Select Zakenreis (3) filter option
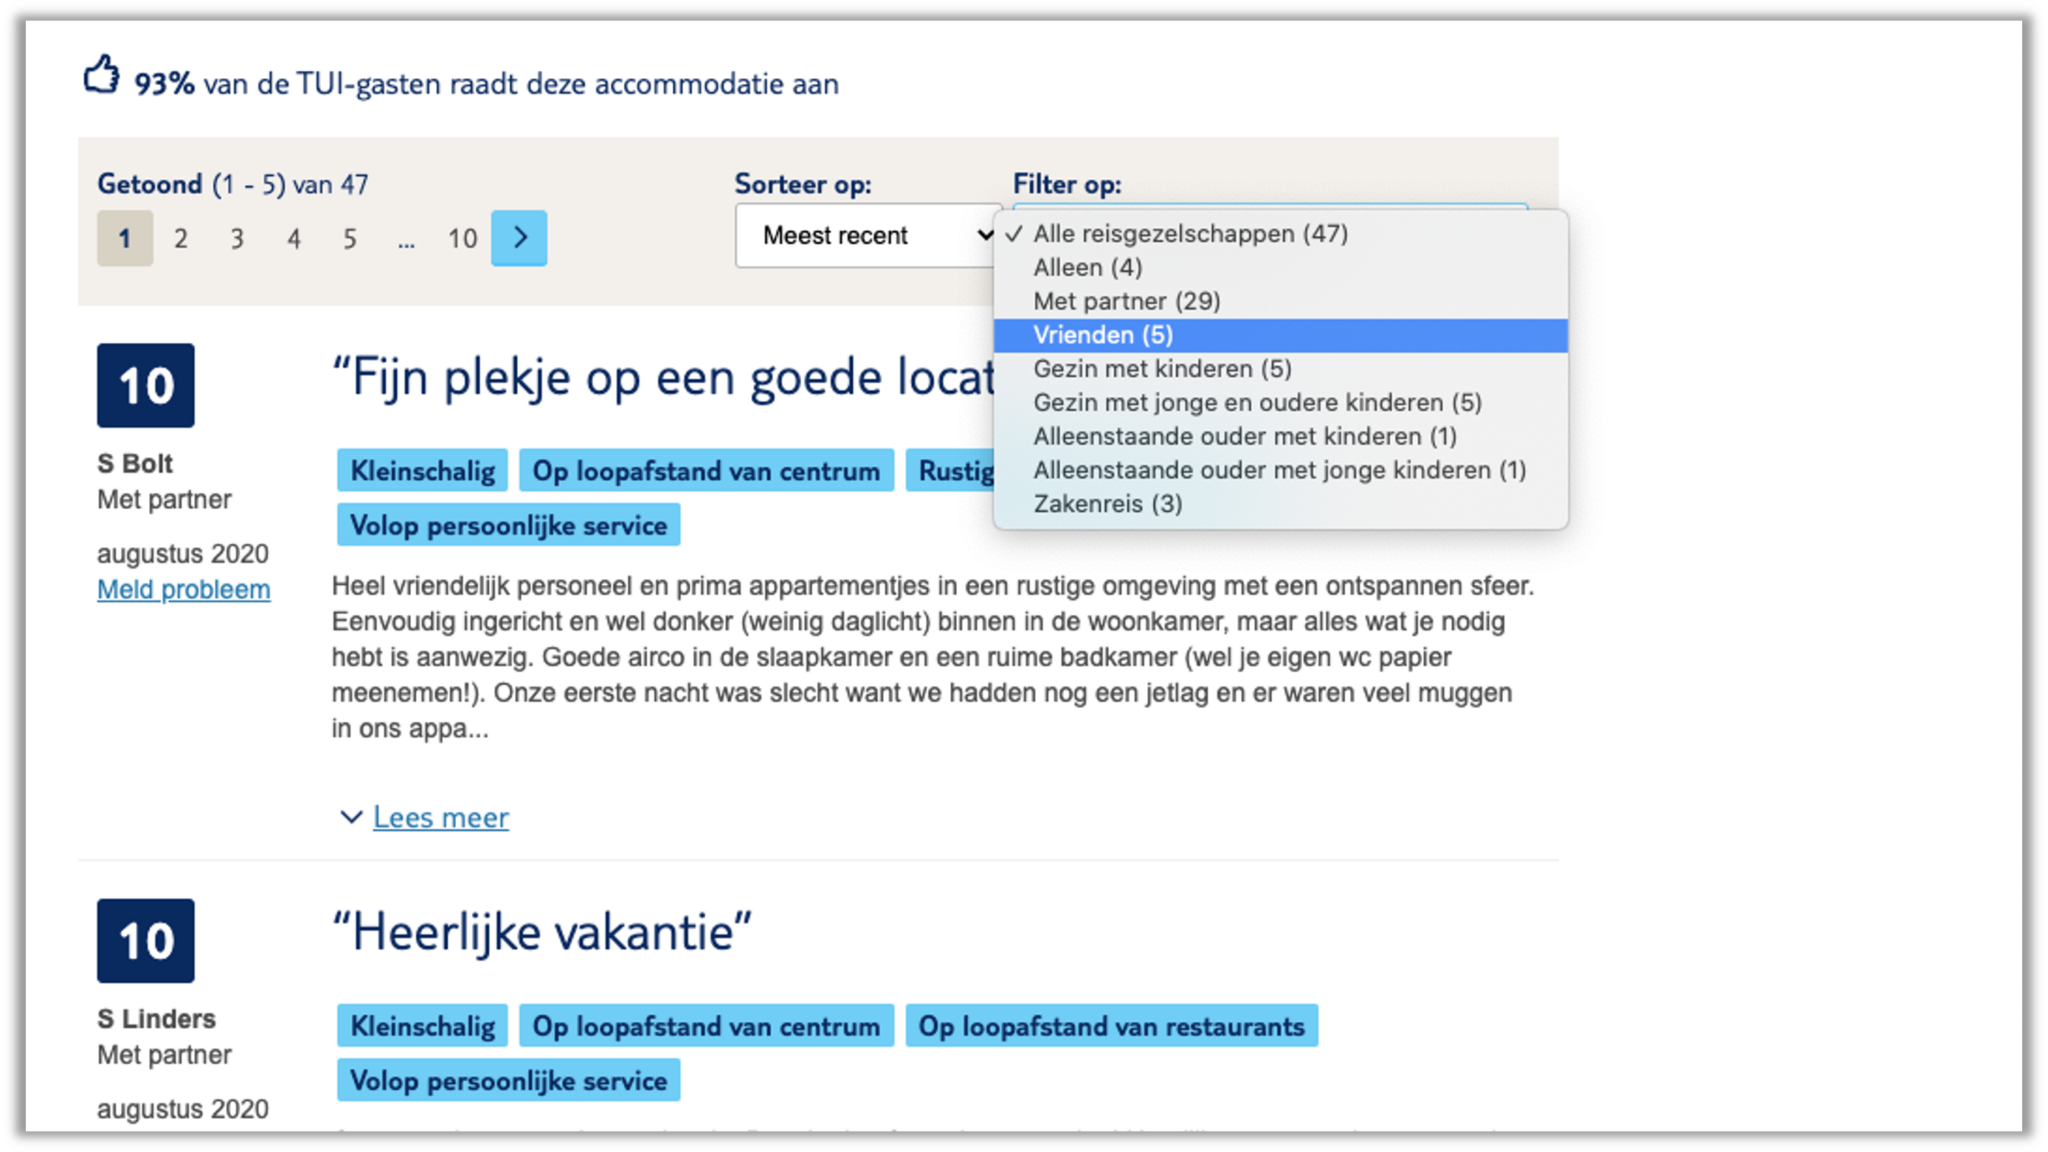 pyautogui.click(x=1107, y=504)
